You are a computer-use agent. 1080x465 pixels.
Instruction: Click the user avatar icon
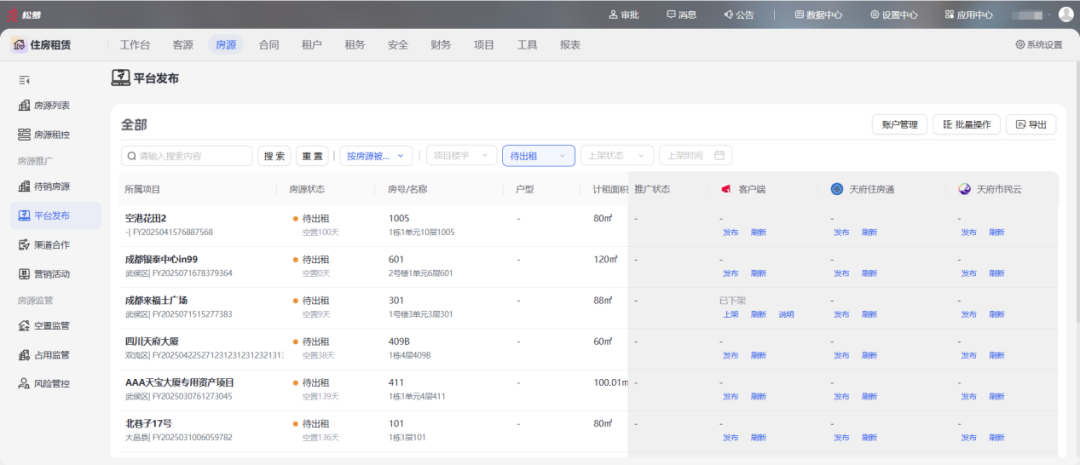[1066, 14]
